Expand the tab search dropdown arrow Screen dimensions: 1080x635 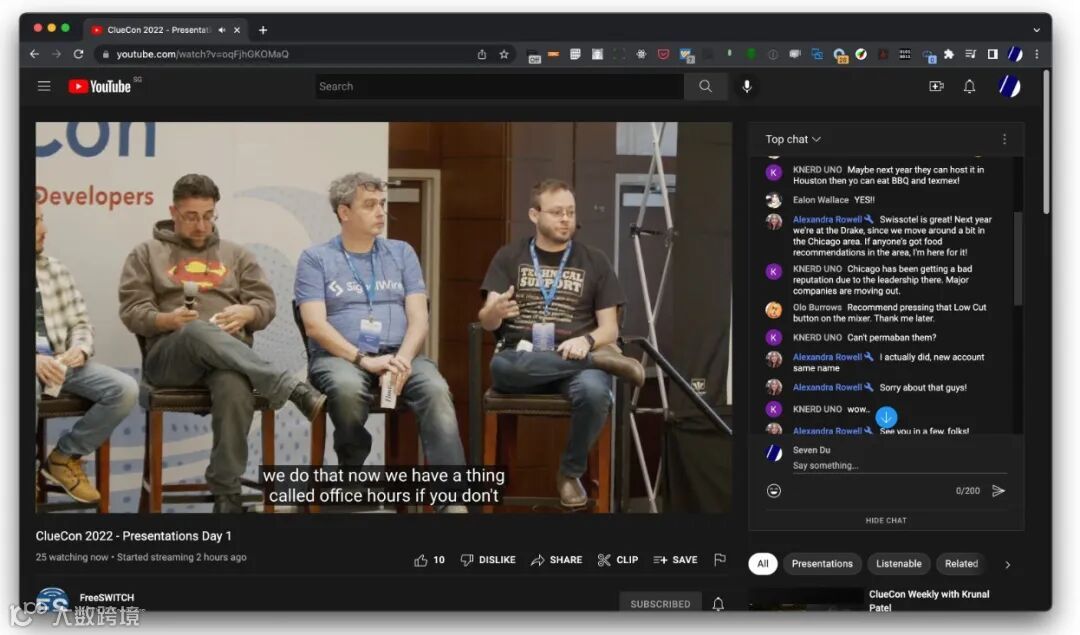[x=1036, y=30]
